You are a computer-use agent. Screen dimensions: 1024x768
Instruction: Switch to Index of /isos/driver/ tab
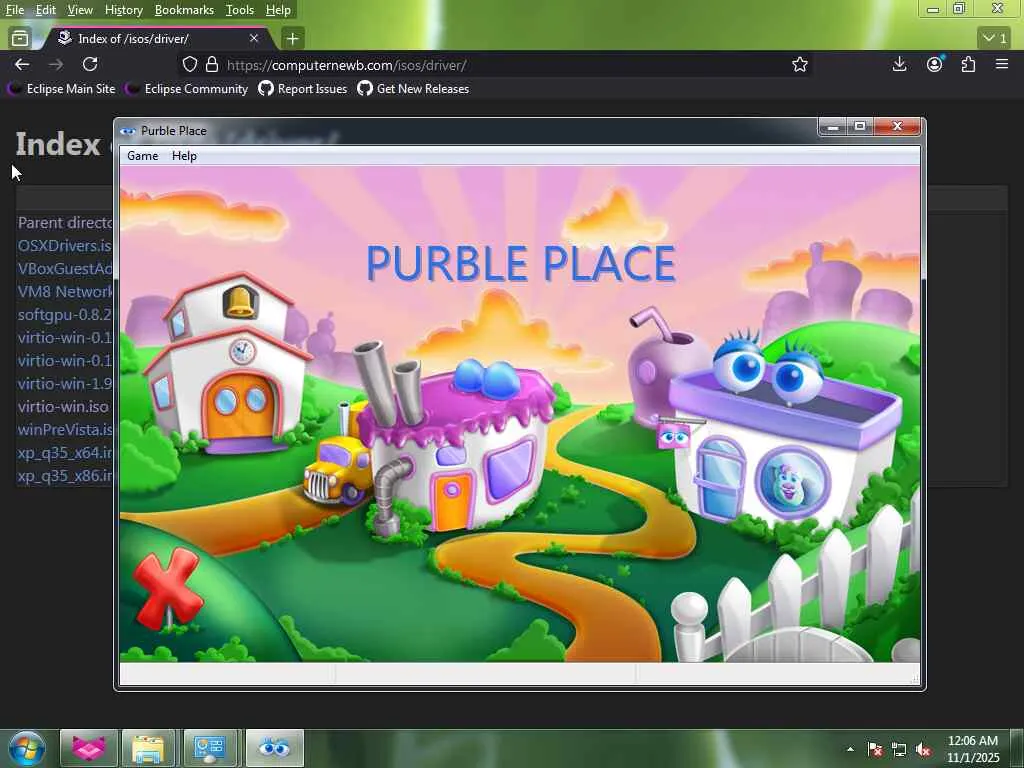[157, 39]
